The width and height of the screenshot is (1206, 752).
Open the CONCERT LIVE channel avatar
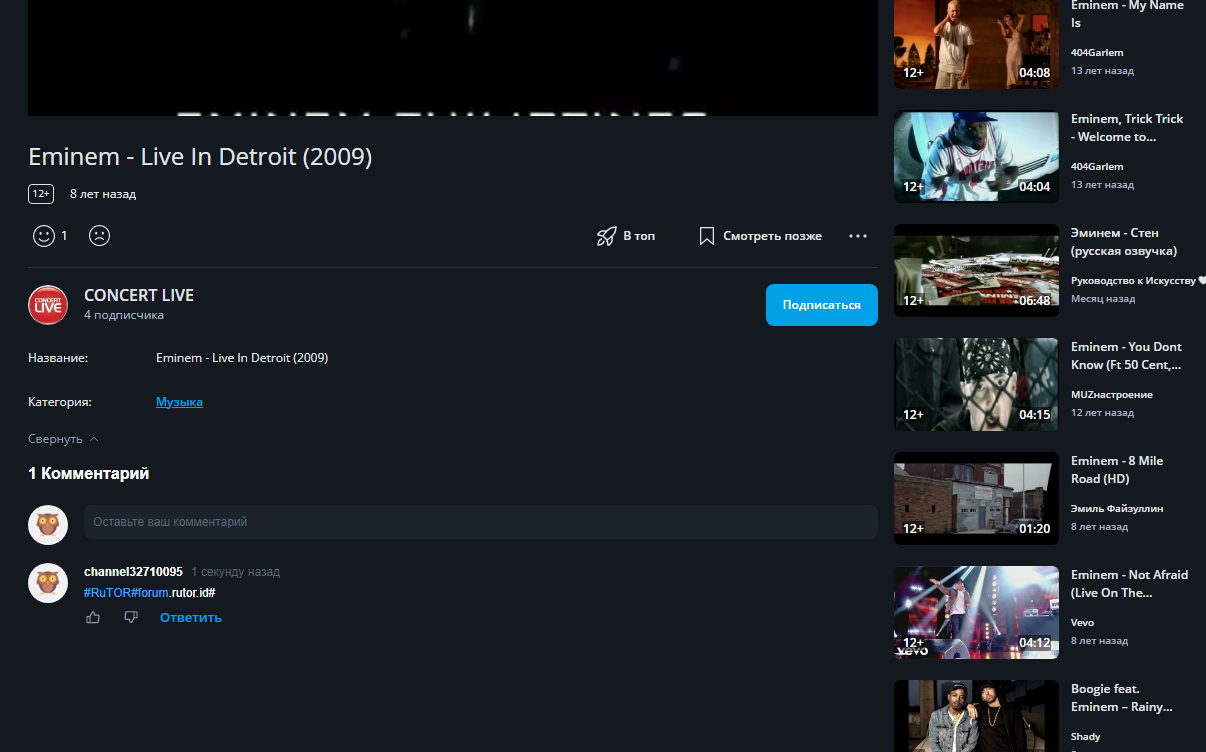tap(48, 305)
